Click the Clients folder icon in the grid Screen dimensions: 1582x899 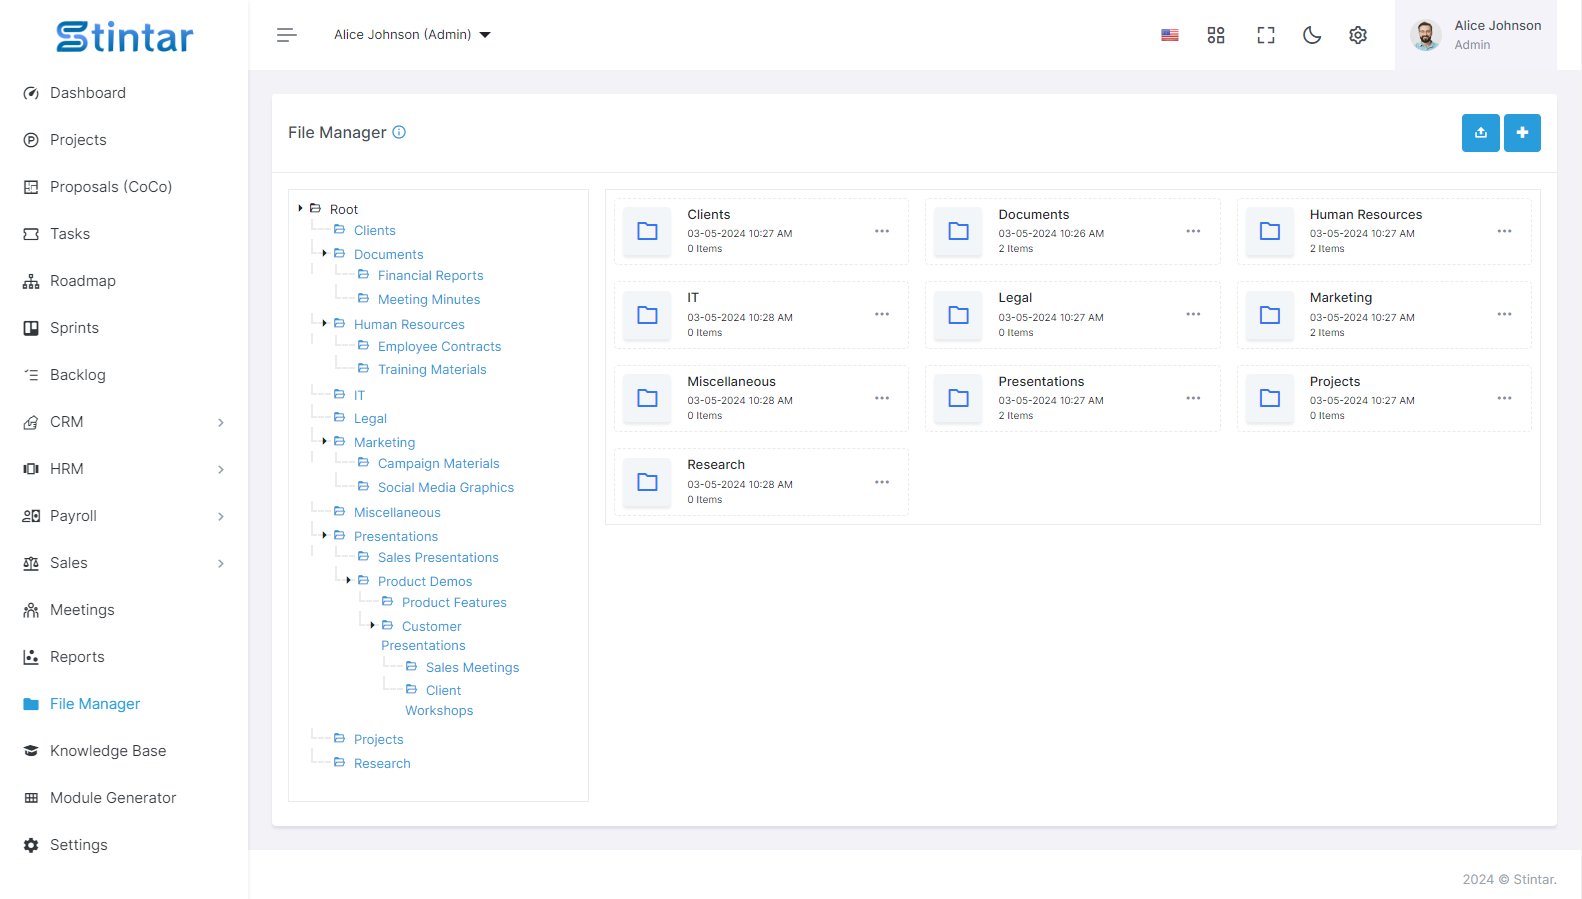[x=647, y=231]
